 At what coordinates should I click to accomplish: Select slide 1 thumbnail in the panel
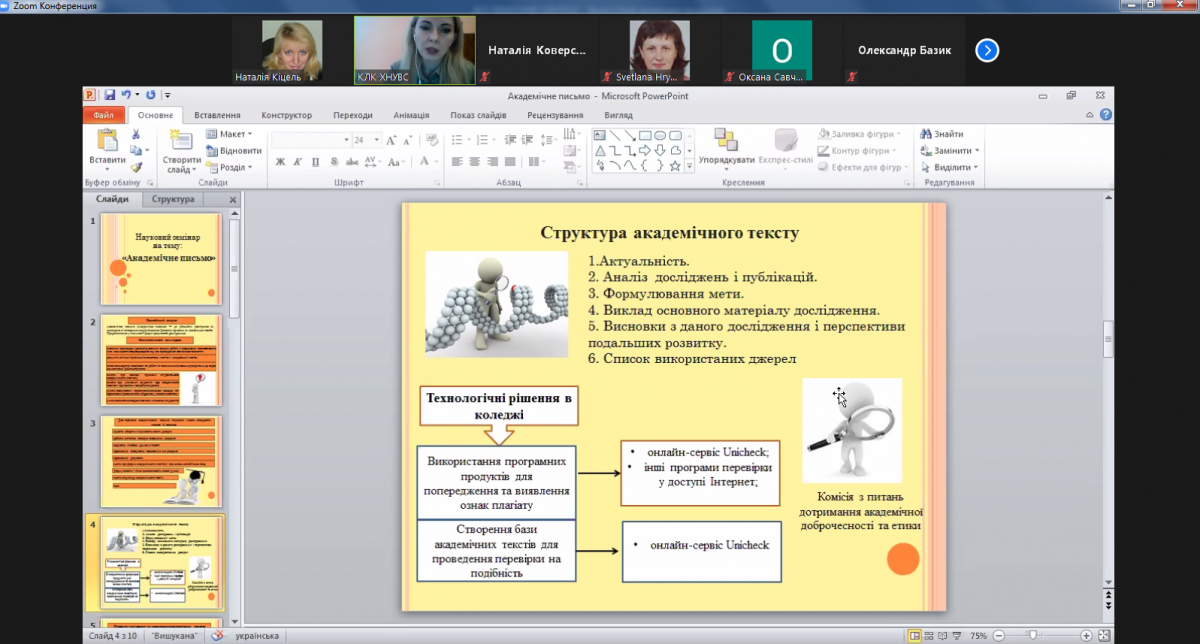(161, 258)
